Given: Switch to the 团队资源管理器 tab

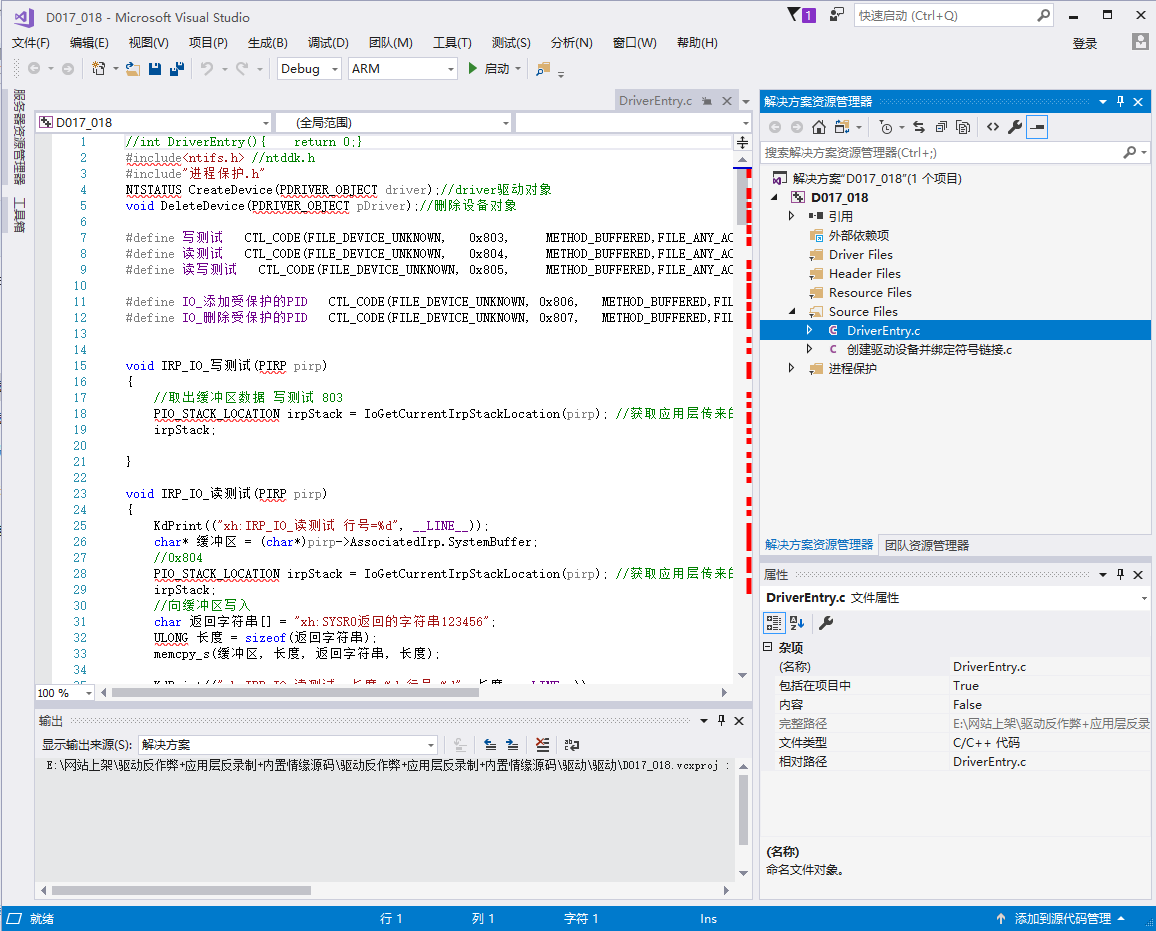Looking at the screenshot, I should [x=927, y=546].
